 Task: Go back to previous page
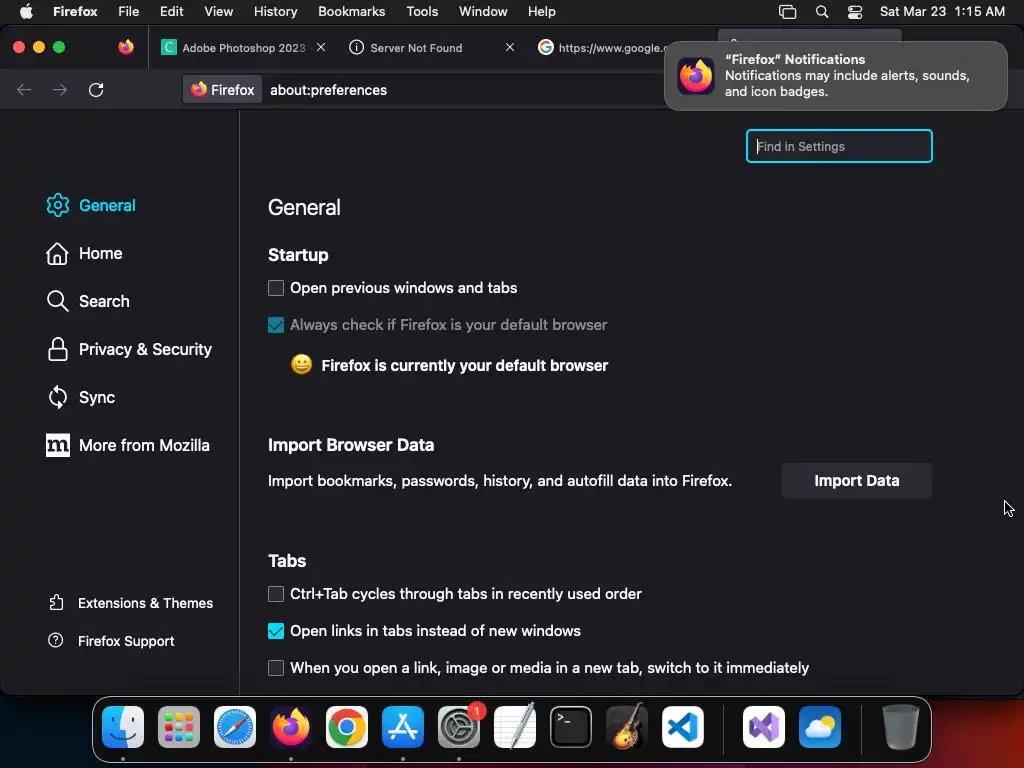click(x=24, y=89)
